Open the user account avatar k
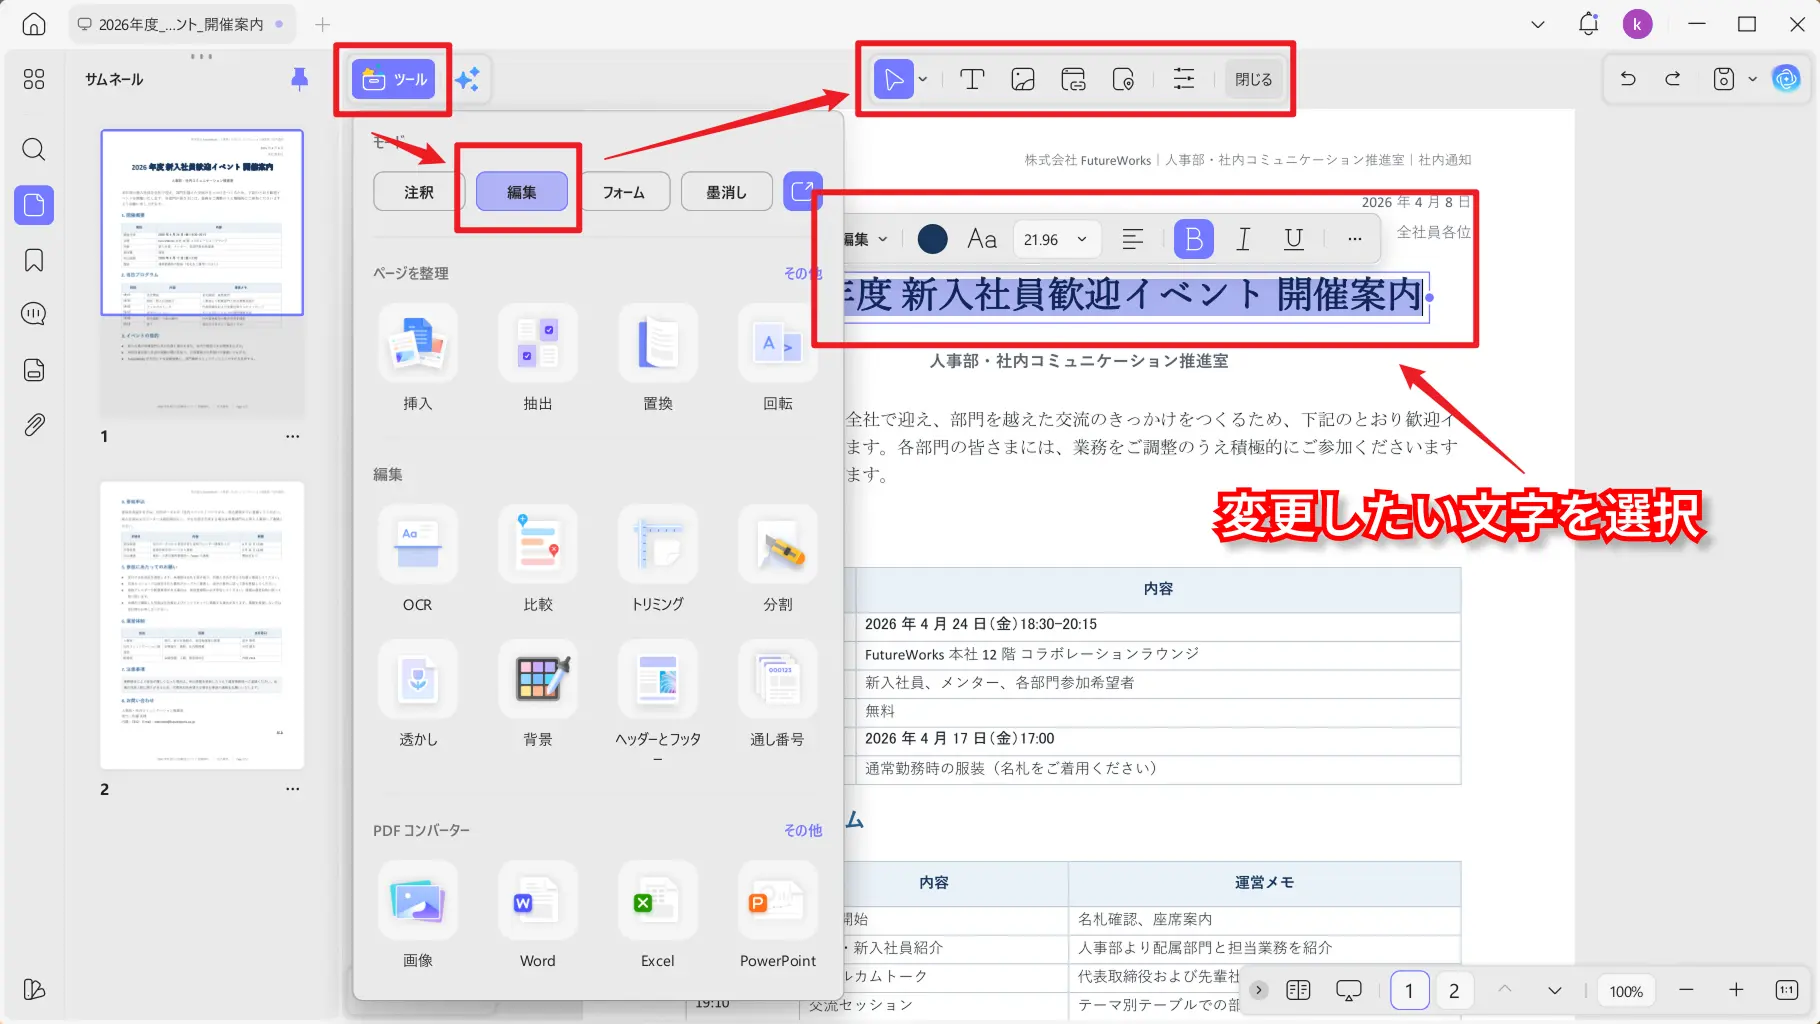The image size is (1820, 1024). pos(1637,24)
